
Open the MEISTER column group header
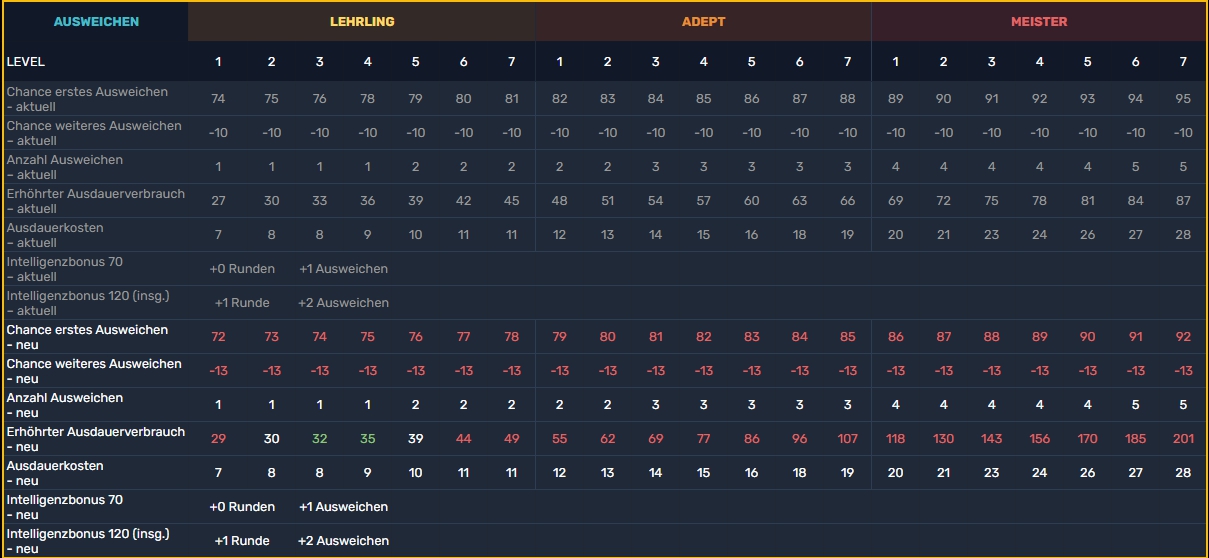pos(1039,21)
